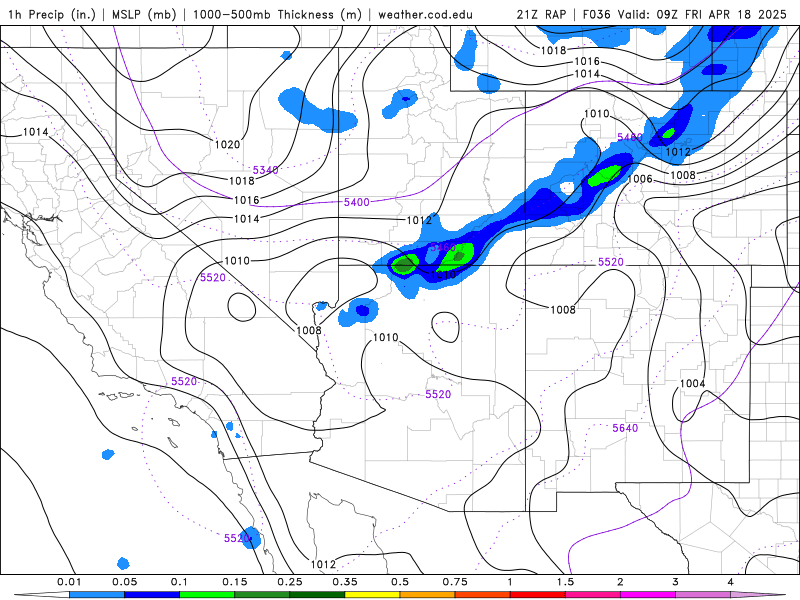Viewport: 800px width, 600px height.
Task: Select the 1004 isobar label
Action: [692, 383]
